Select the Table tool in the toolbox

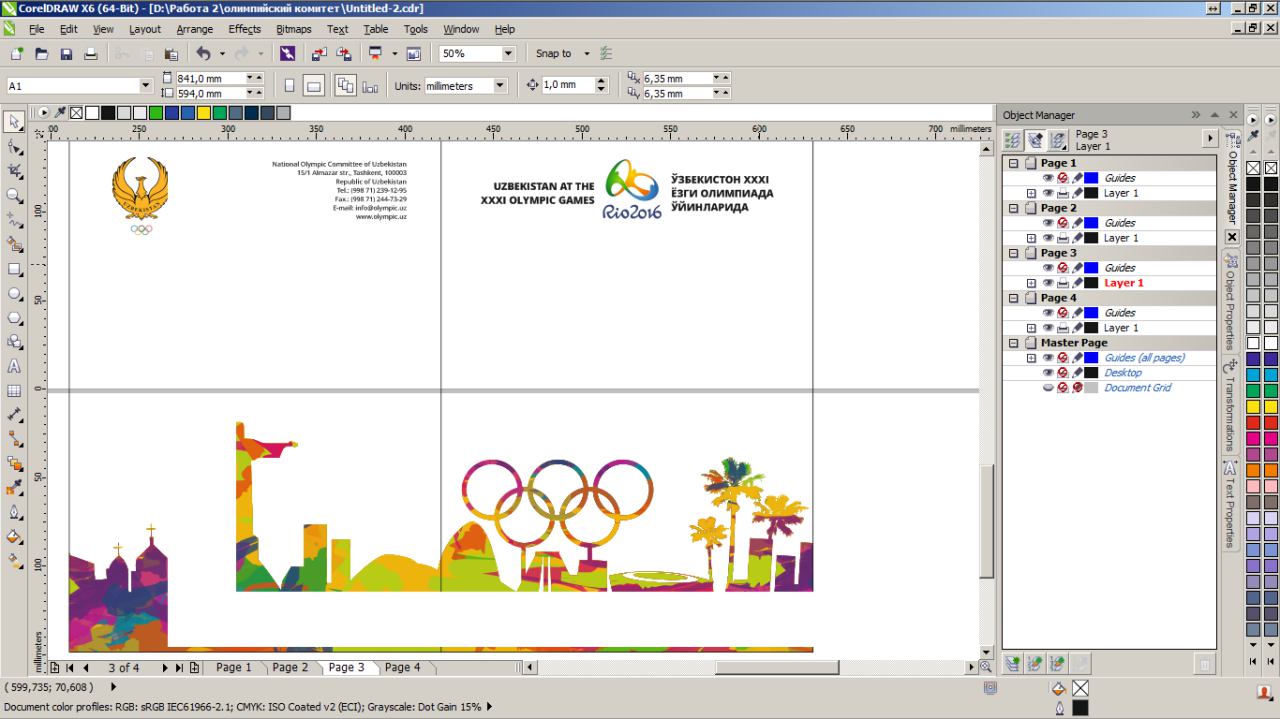15,391
